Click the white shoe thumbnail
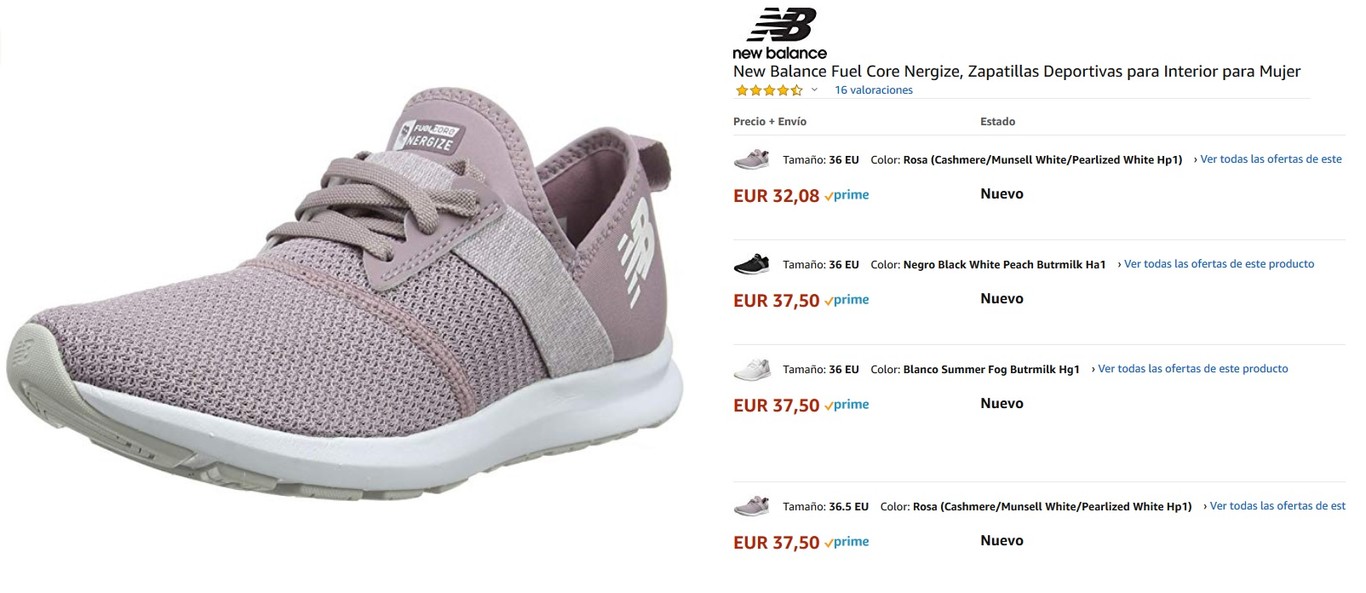This screenshot has width=1366, height=593. (751, 369)
